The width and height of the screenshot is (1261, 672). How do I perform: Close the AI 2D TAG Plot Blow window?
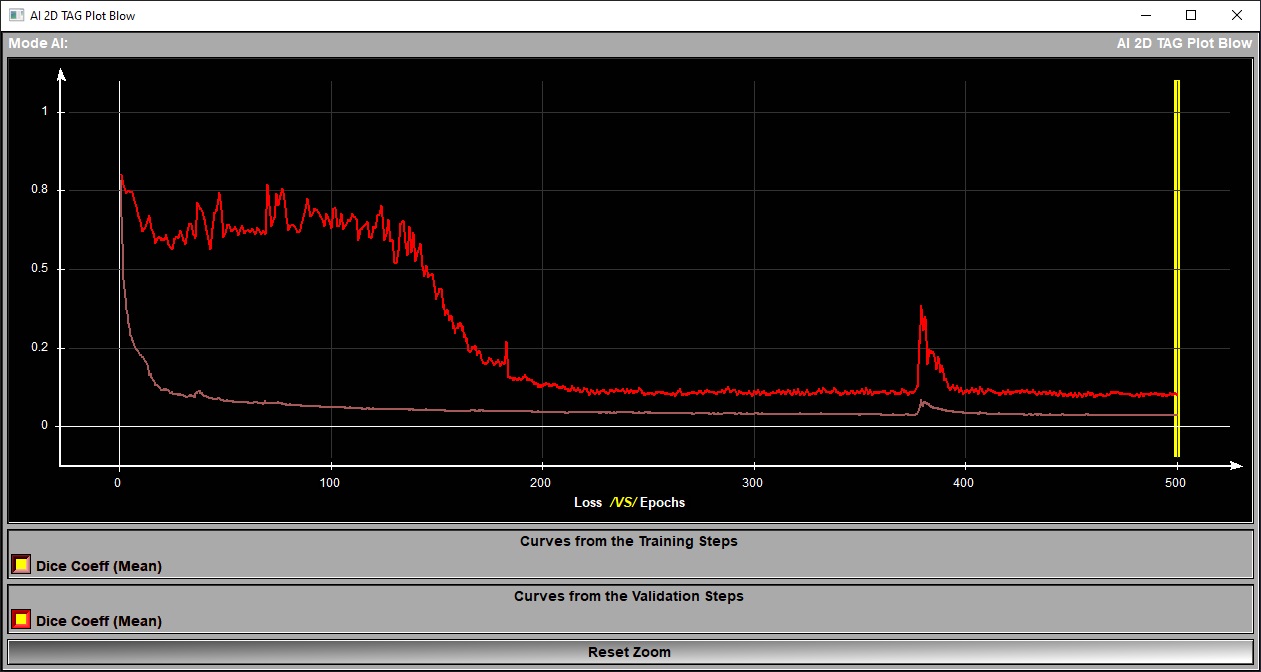[1237, 16]
